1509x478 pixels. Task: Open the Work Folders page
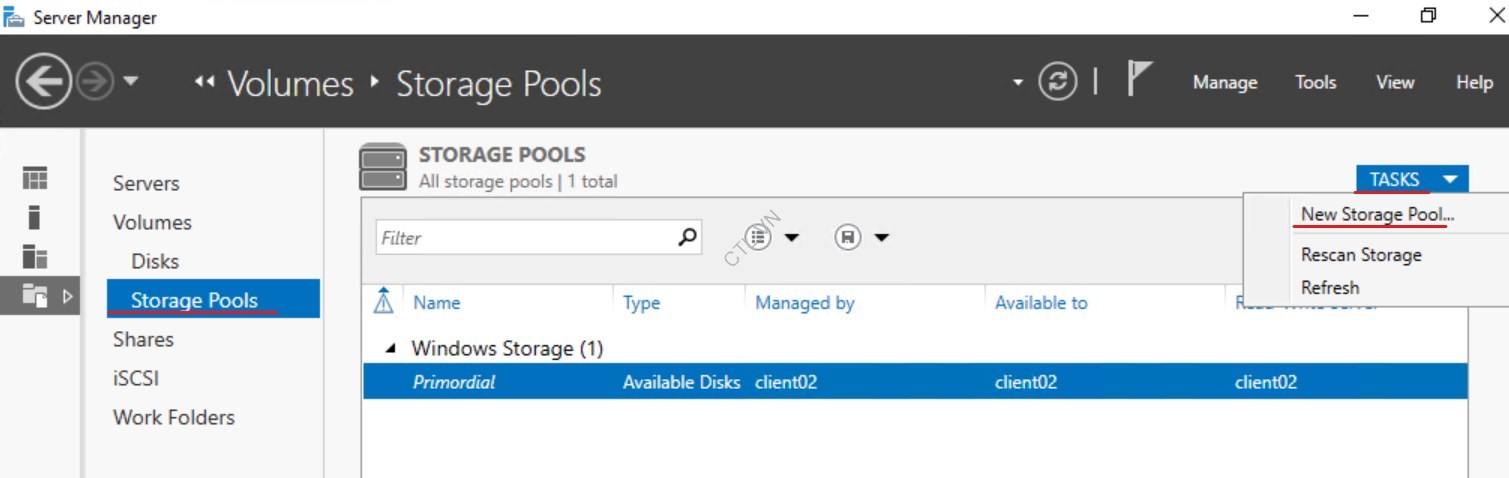point(174,417)
